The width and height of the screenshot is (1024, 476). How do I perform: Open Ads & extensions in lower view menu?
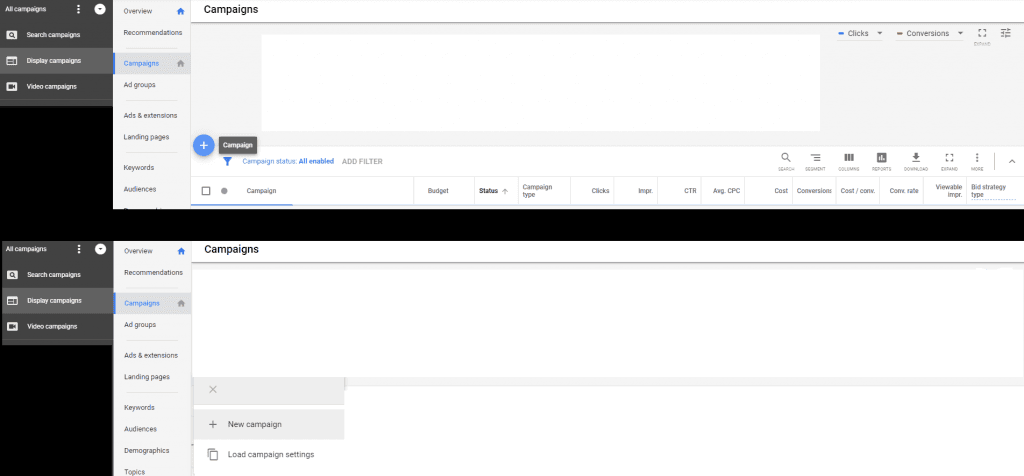151,355
